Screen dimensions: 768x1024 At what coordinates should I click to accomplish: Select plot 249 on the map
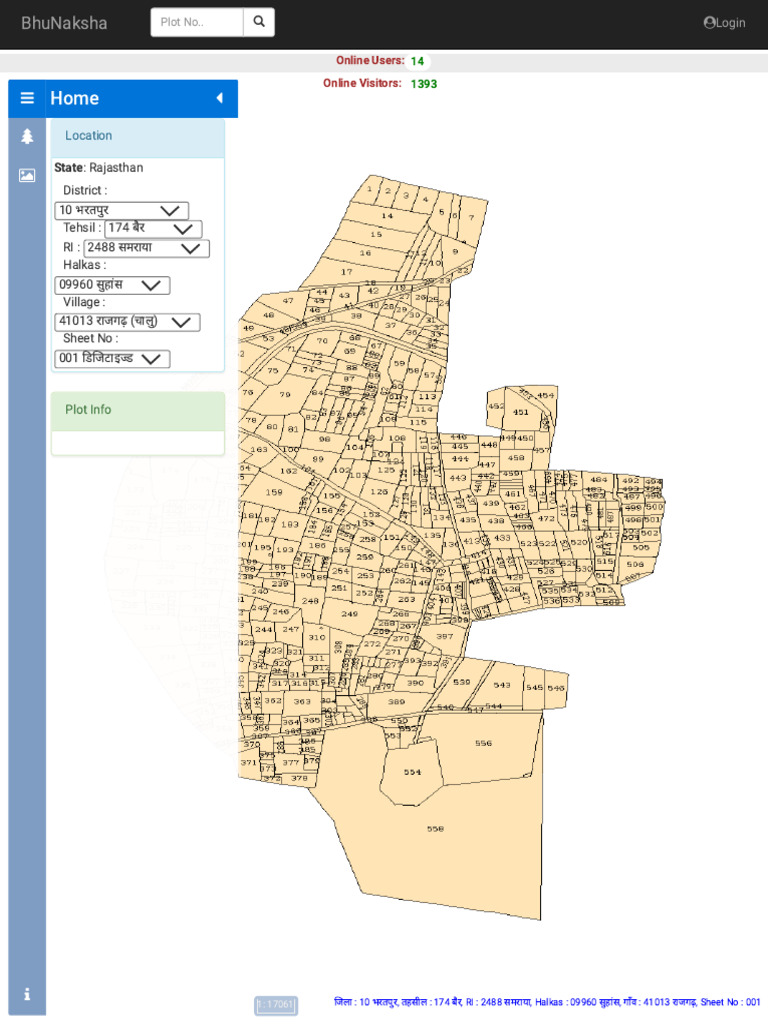point(349,614)
